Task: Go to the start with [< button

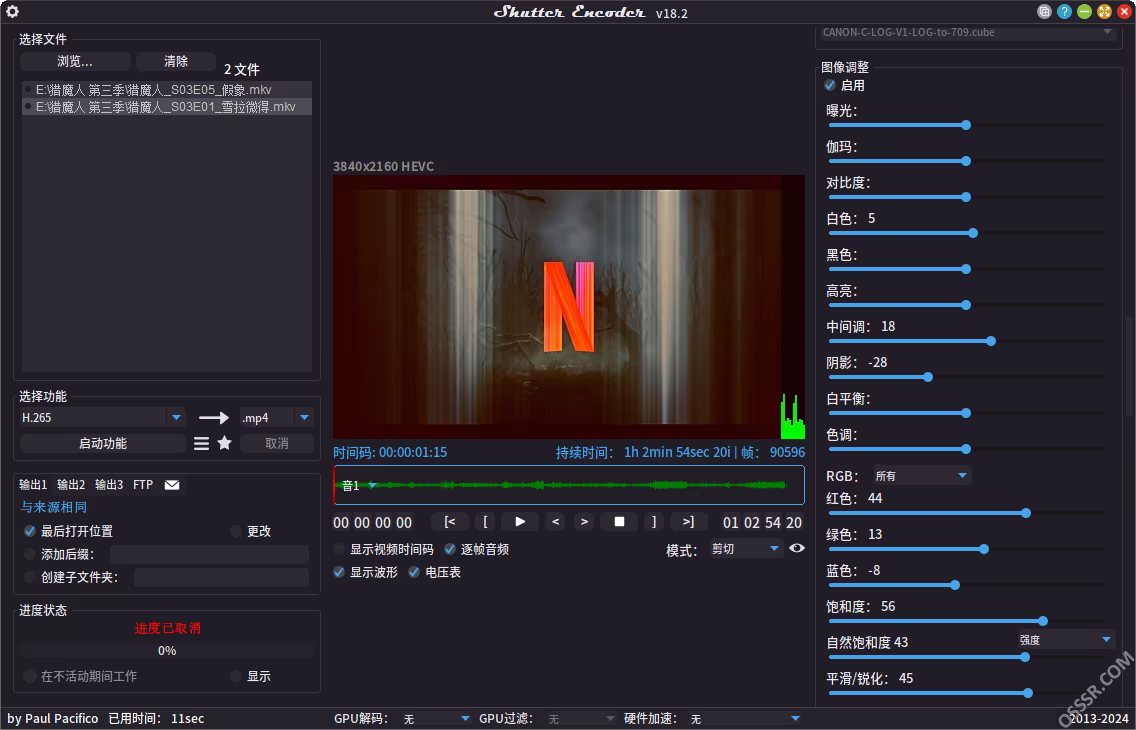Action: click(x=449, y=521)
